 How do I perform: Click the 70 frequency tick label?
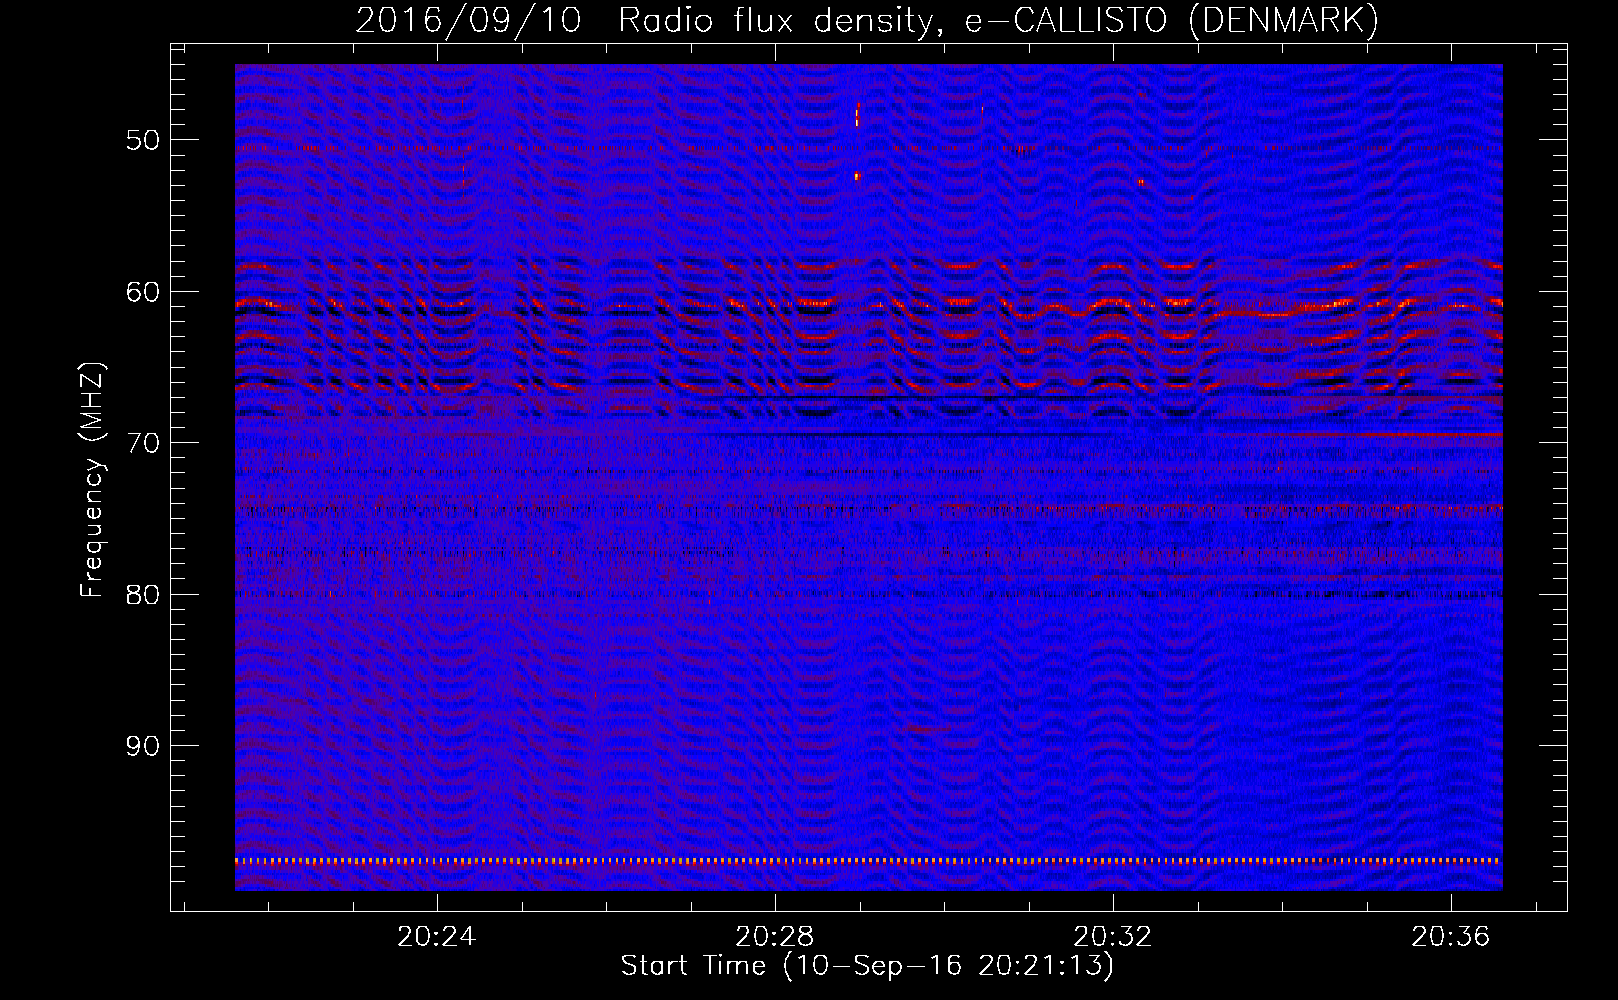click(143, 443)
